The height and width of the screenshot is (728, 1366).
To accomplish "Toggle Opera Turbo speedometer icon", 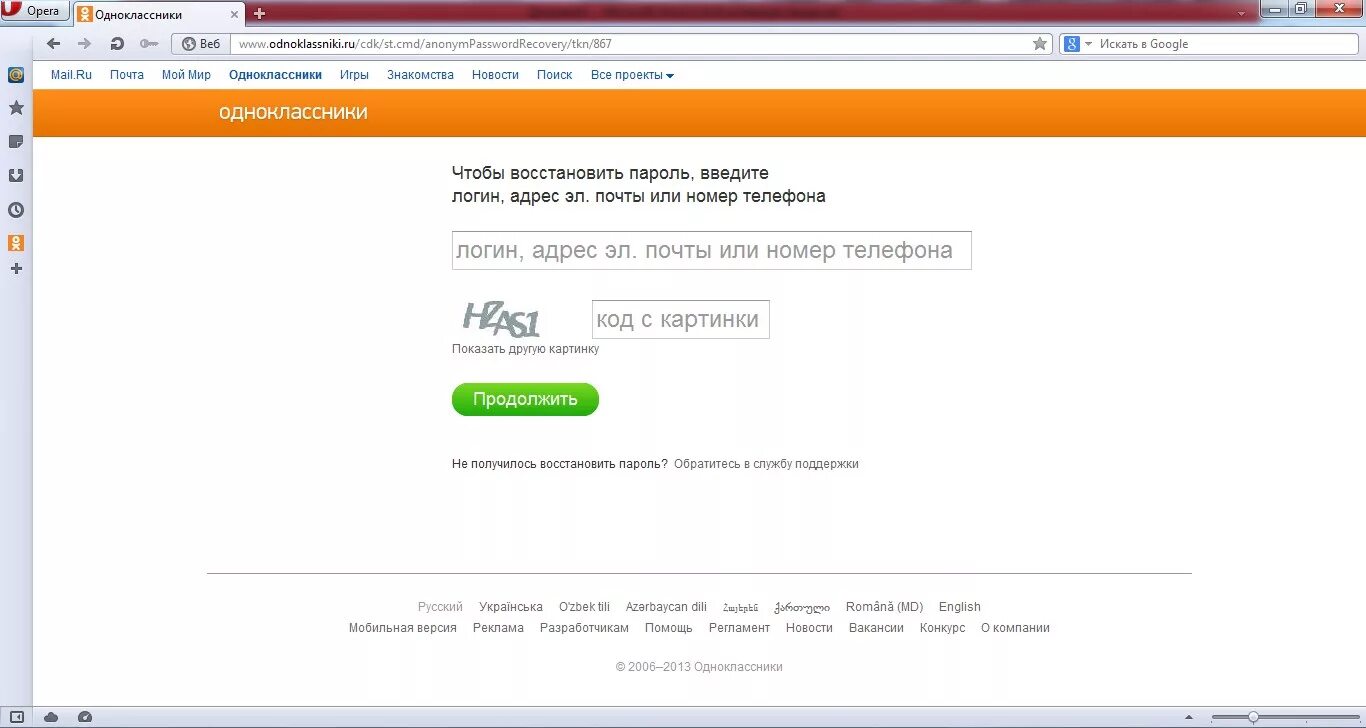I will point(85,717).
